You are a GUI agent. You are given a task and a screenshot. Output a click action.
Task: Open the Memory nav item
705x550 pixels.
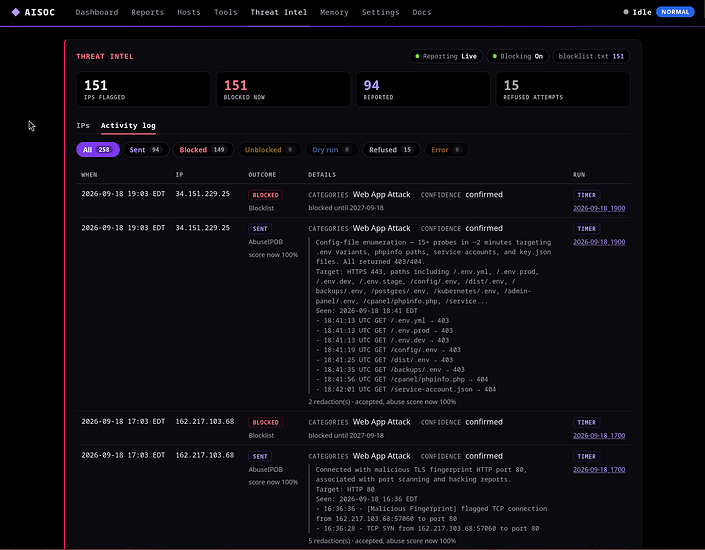[x=334, y=12]
